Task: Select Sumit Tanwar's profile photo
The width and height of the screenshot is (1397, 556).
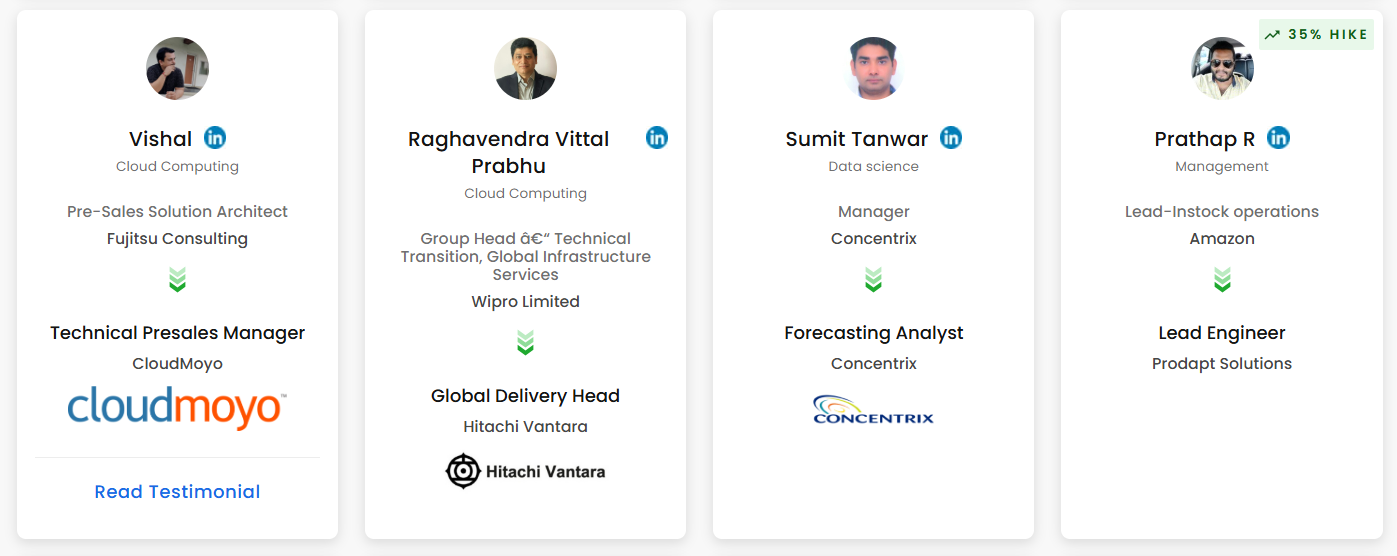Action: pos(873,68)
